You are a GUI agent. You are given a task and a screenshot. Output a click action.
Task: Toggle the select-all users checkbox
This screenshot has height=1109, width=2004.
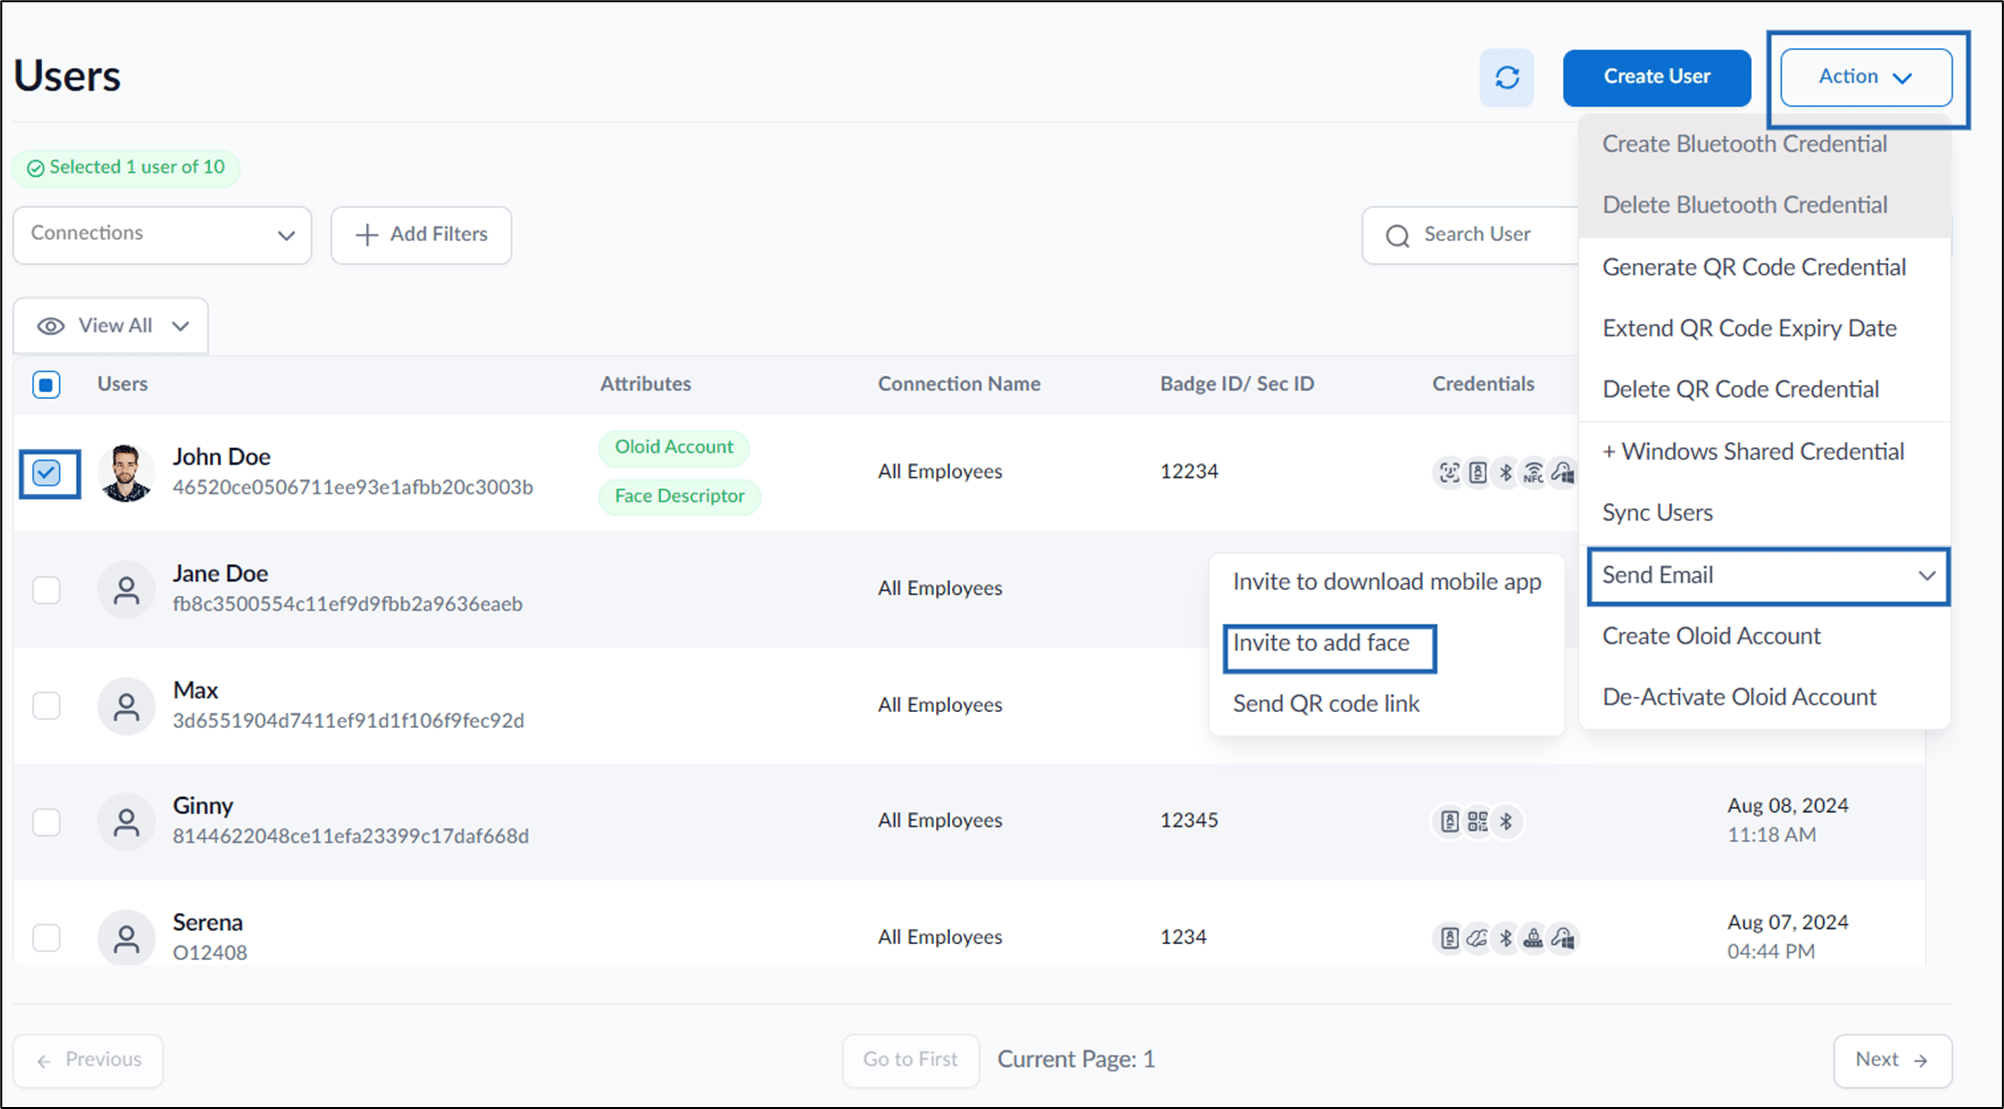pyautogui.click(x=46, y=384)
